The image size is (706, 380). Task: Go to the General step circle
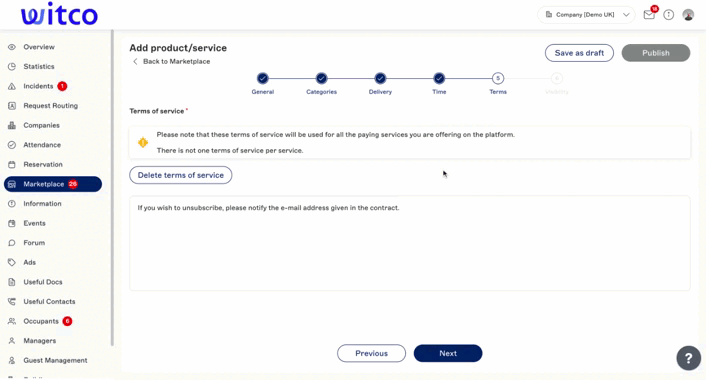pyautogui.click(x=262, y=78)
